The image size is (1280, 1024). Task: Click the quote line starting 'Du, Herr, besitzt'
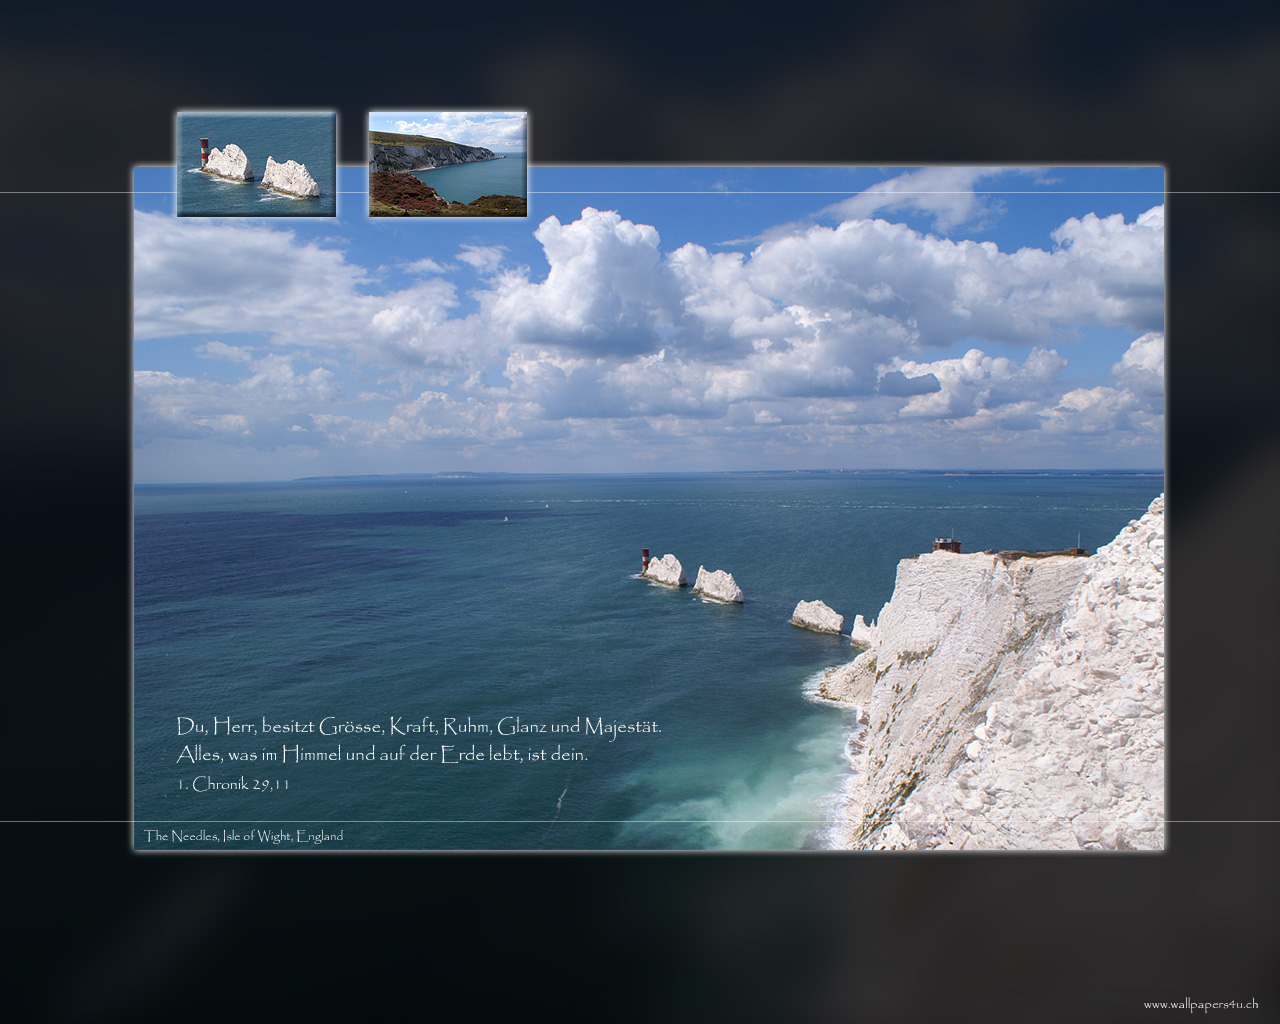point(419,726)
